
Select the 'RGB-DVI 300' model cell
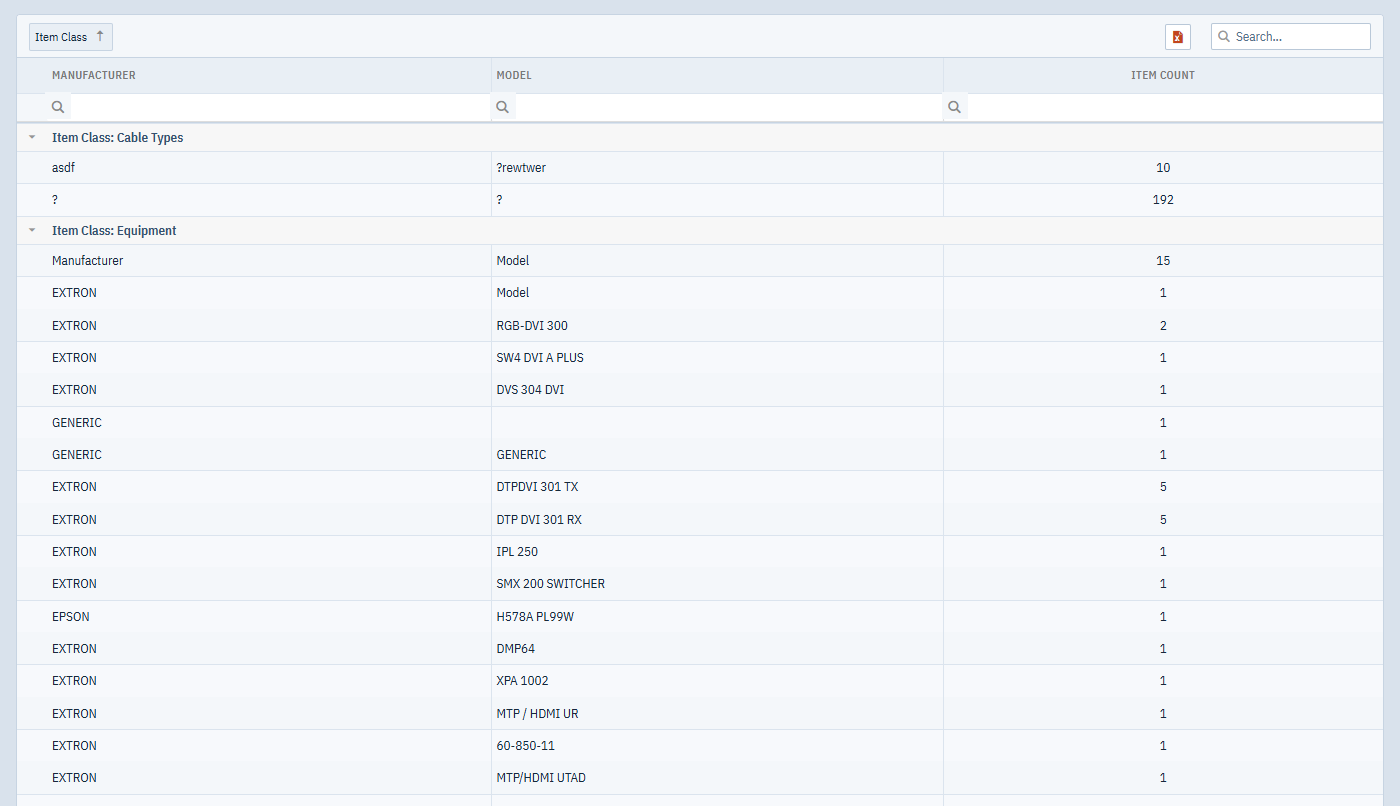(717, 326)
